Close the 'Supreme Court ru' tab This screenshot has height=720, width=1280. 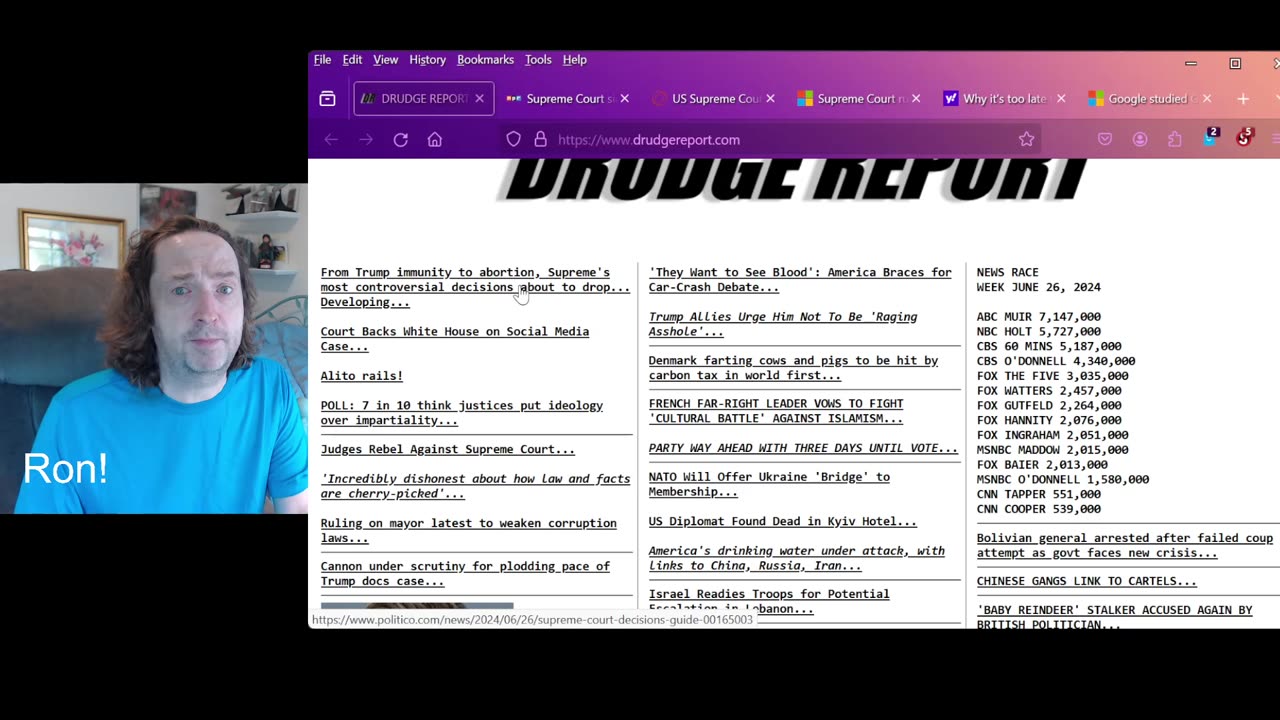pos(916,99)
